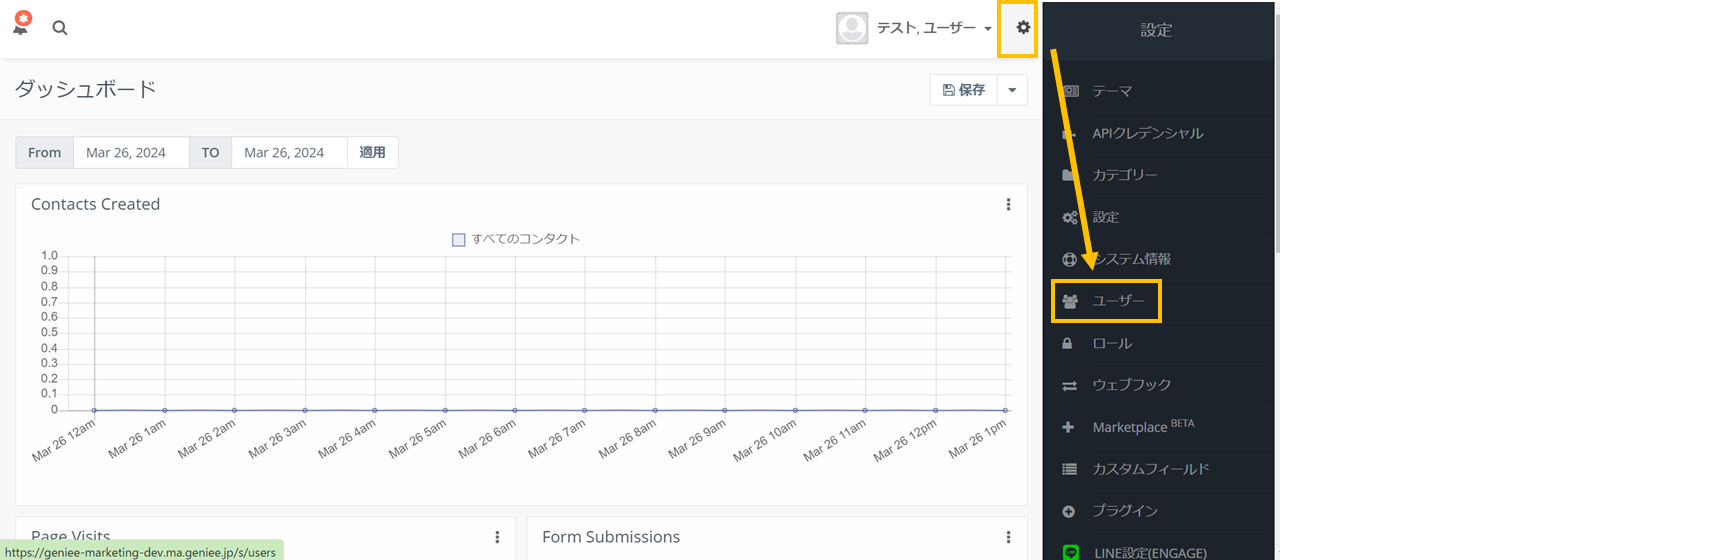Click the settings panel vertical scrollbar
This screenshot has height=560, width=1727.
[x=1277, y=130]
